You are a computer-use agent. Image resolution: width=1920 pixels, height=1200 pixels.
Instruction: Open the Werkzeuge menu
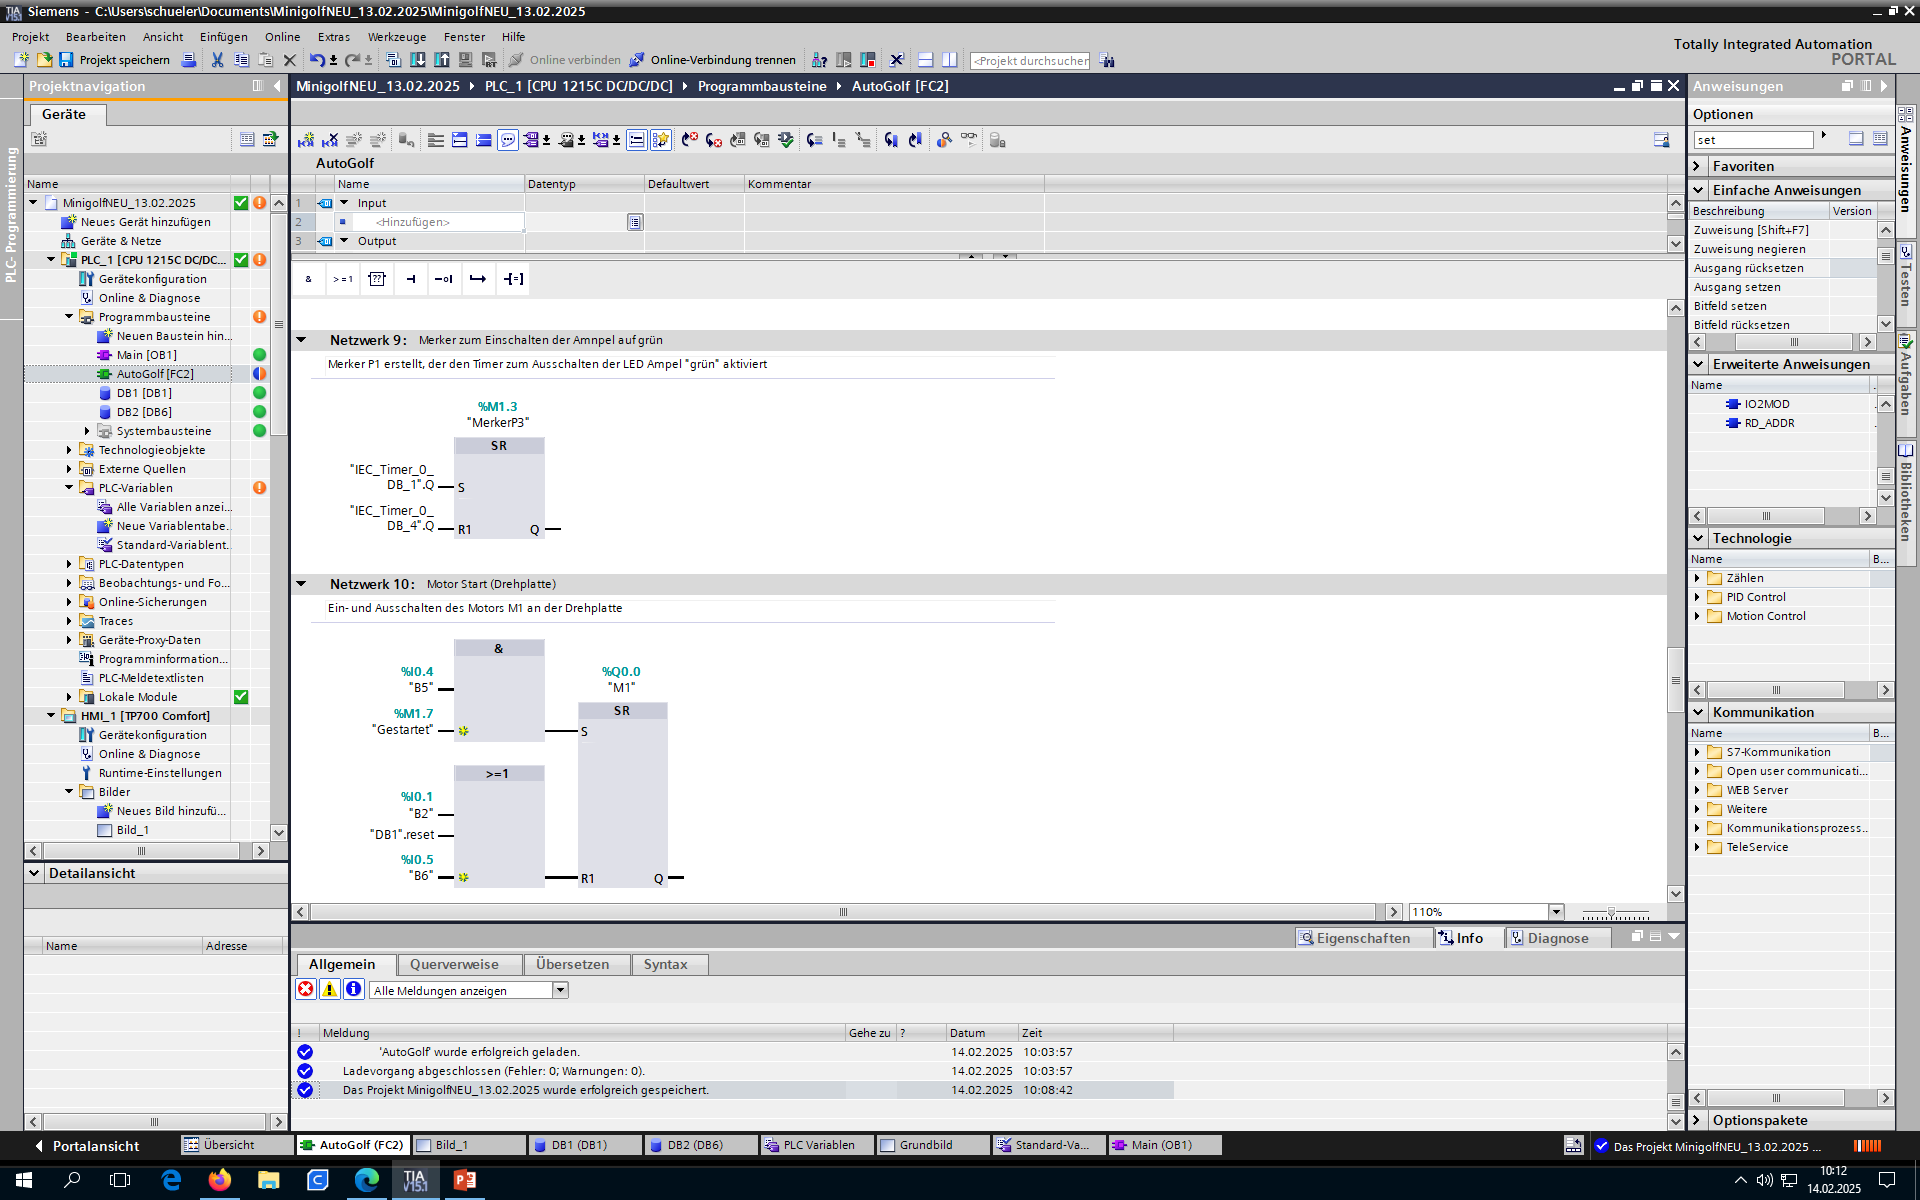point(396,37)
